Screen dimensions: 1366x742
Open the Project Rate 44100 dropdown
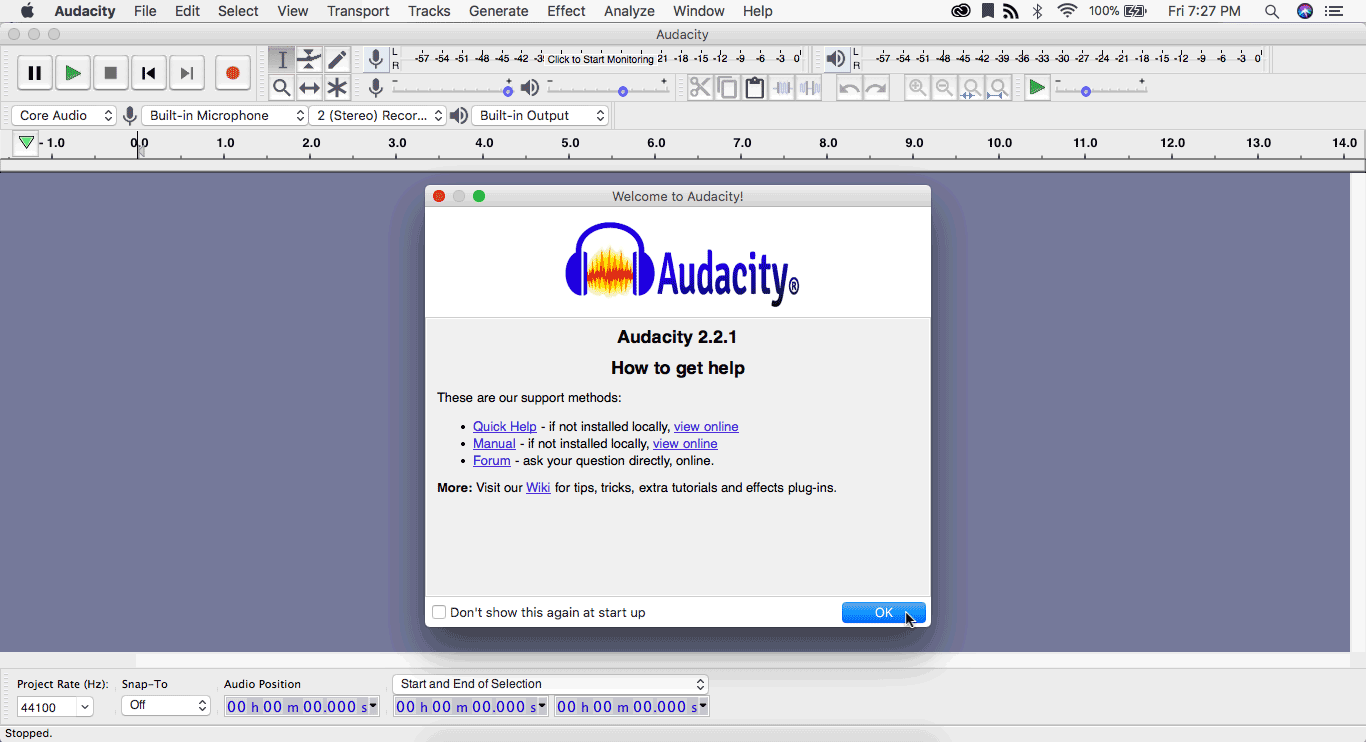[x=55, y=707]
